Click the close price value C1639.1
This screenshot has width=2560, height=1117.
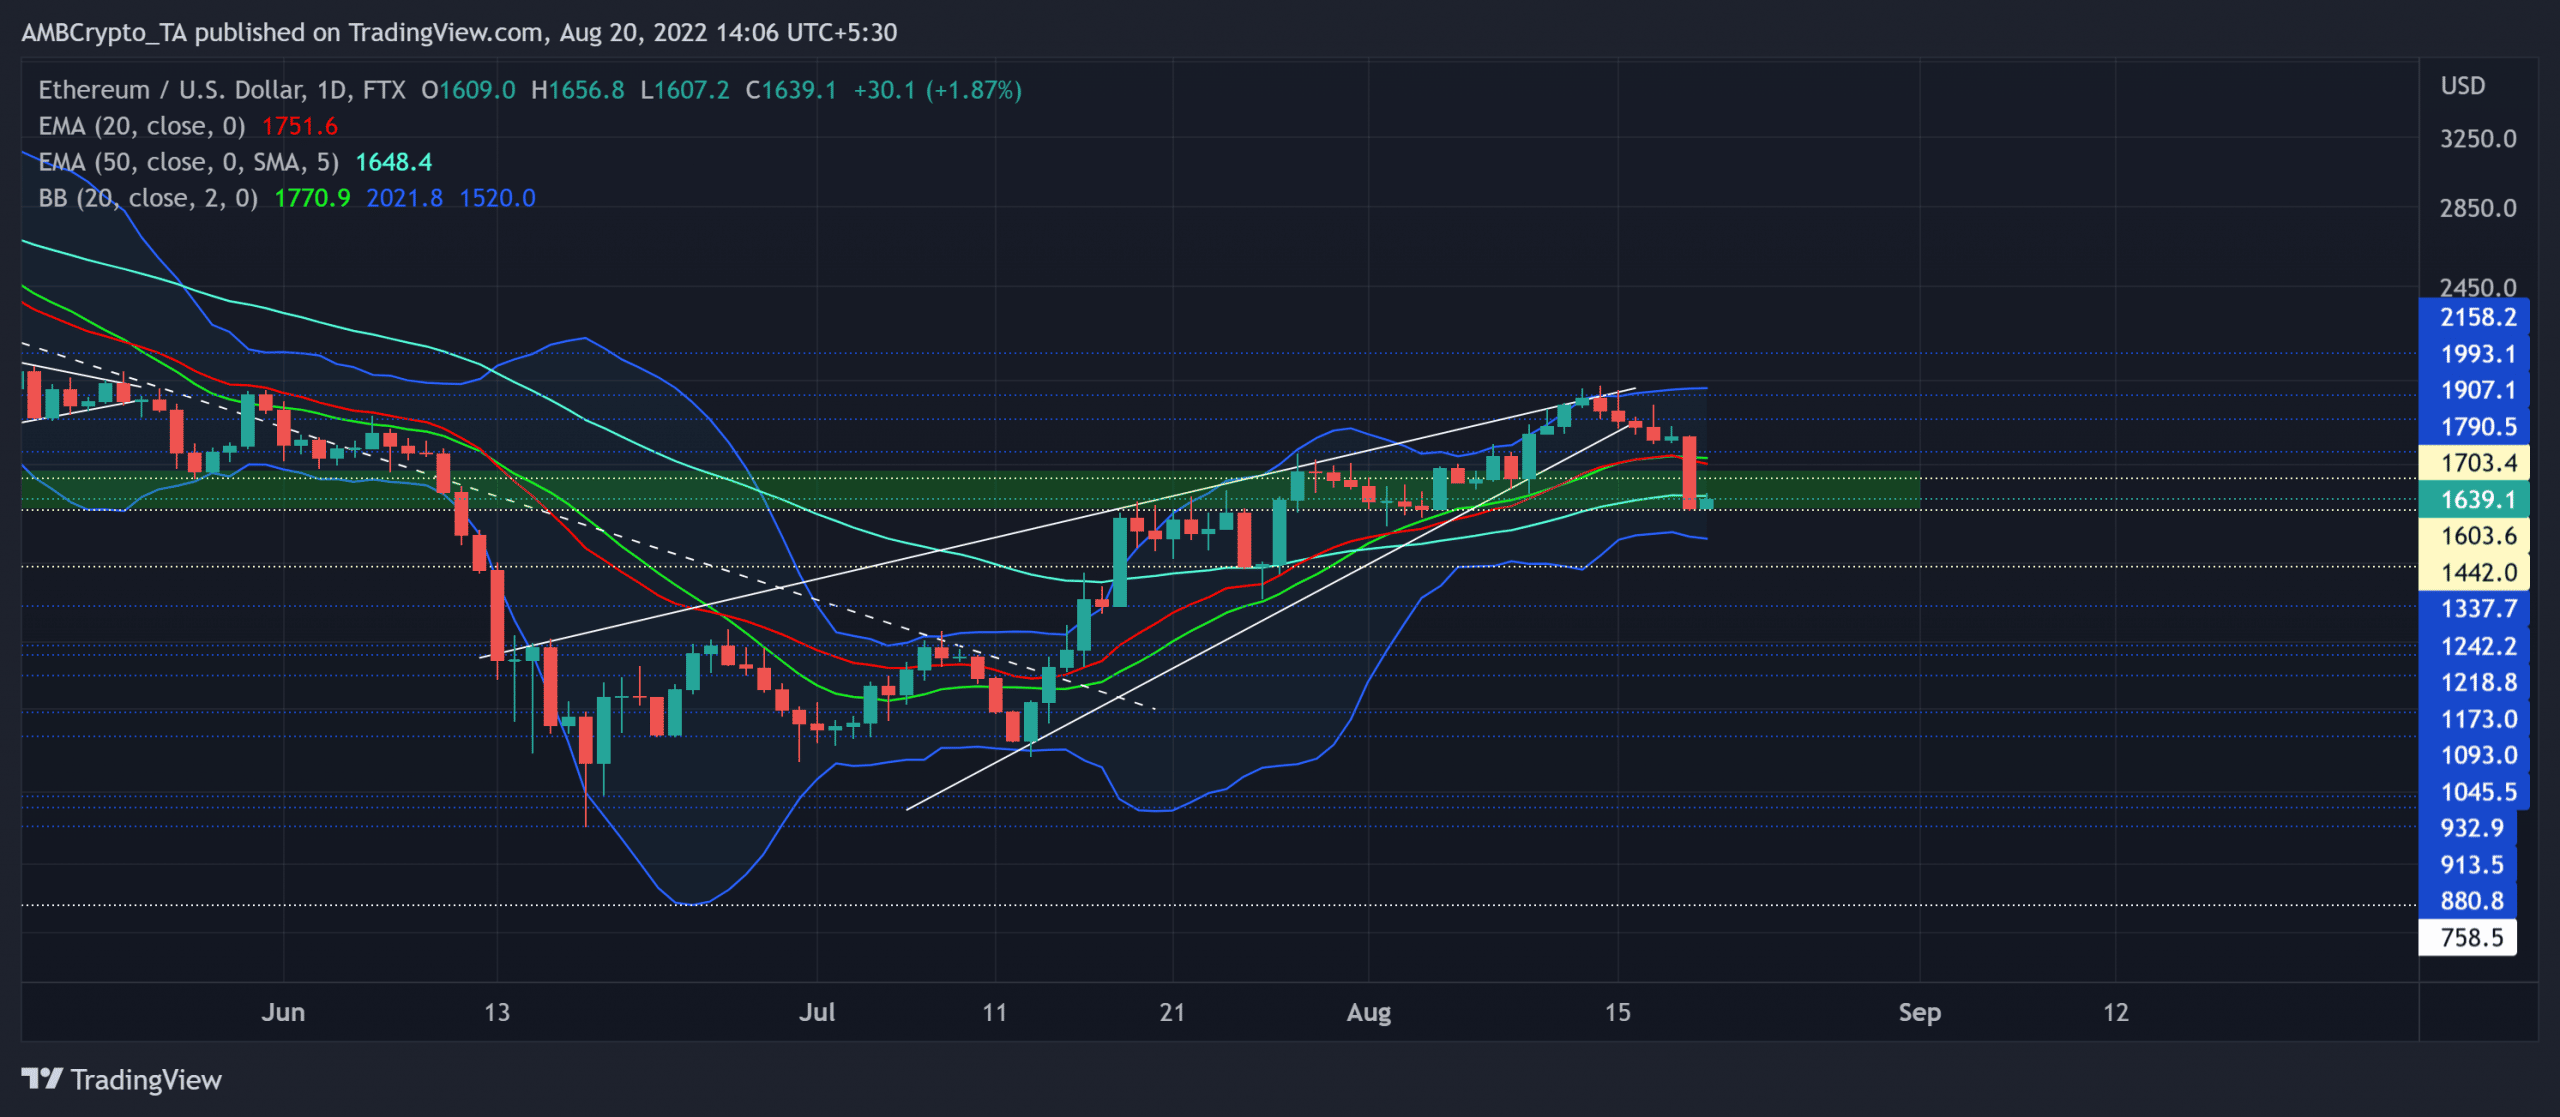point(790,90)
